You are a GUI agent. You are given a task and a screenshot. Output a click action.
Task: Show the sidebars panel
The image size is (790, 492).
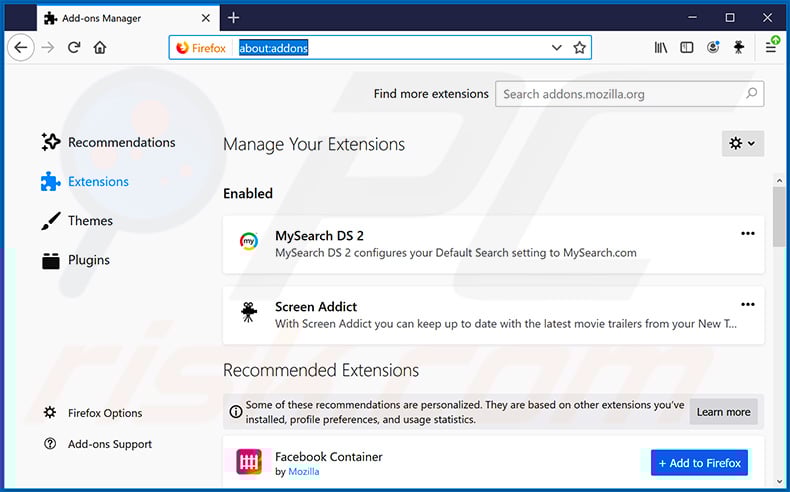(687, 48)
